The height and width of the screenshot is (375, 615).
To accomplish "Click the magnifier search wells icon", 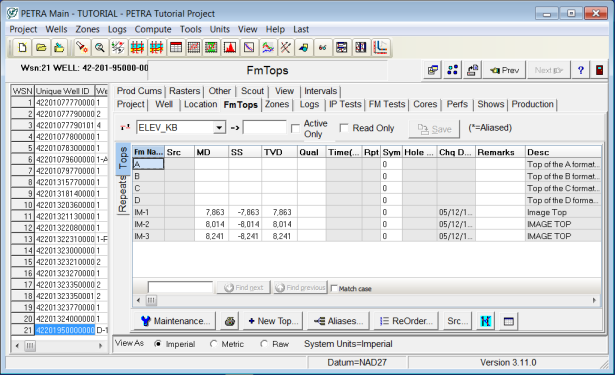I will [x=100, y=48].
